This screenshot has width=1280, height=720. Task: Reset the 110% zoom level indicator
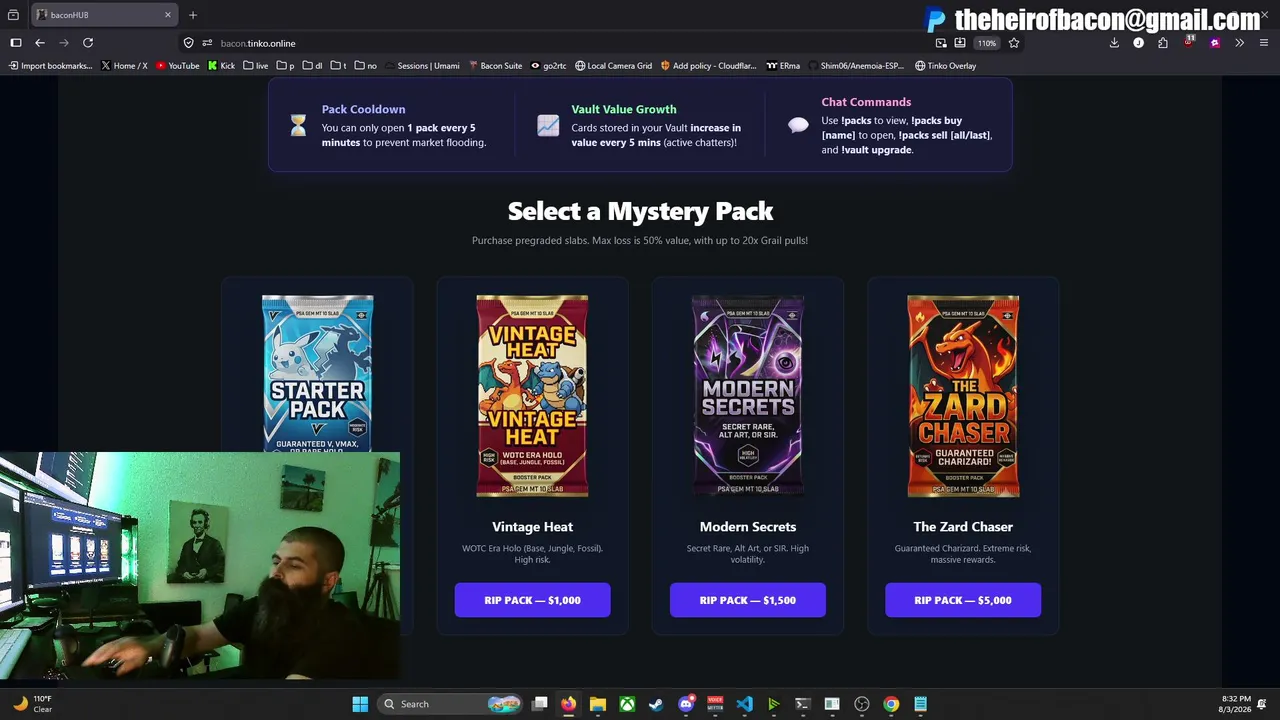point(987,43)
